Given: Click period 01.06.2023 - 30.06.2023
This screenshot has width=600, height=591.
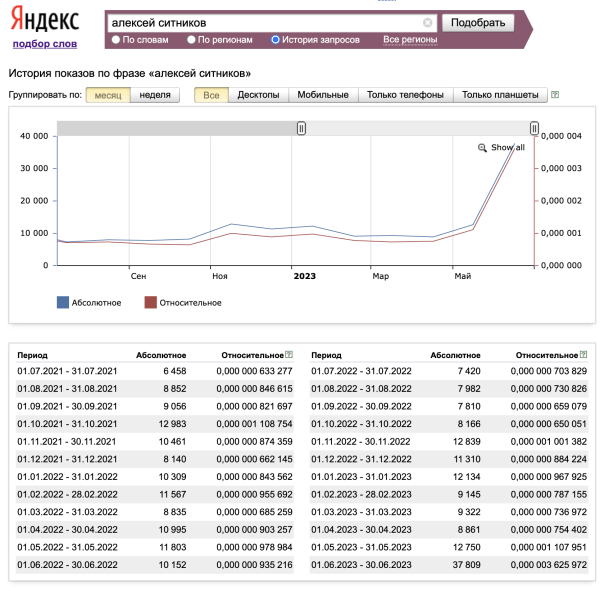Looking at the screenshot, I should (361, 565).
